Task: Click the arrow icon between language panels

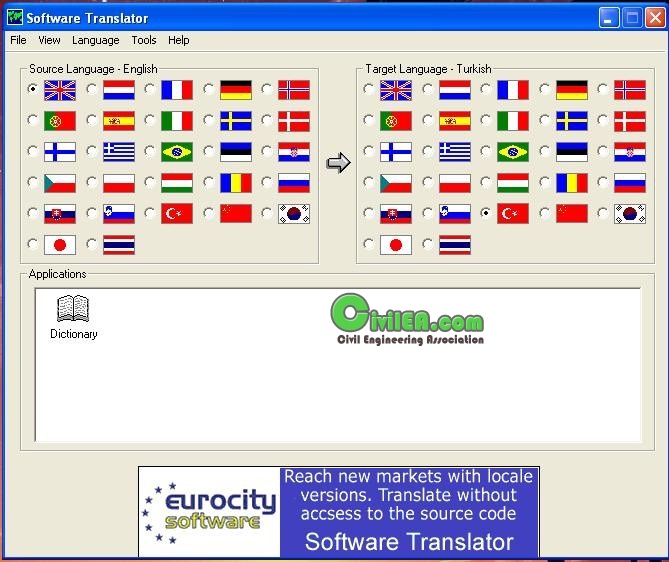Action: tap(338, 163)
